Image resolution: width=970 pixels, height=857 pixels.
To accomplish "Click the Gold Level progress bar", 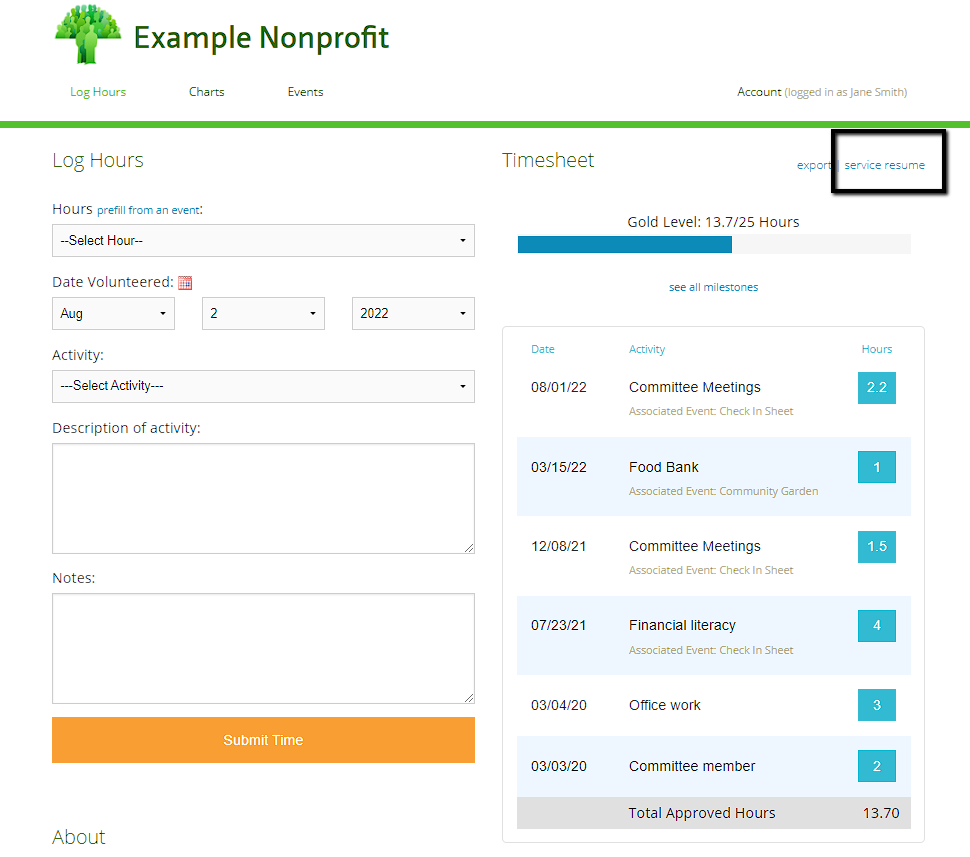I will point(713,244).
